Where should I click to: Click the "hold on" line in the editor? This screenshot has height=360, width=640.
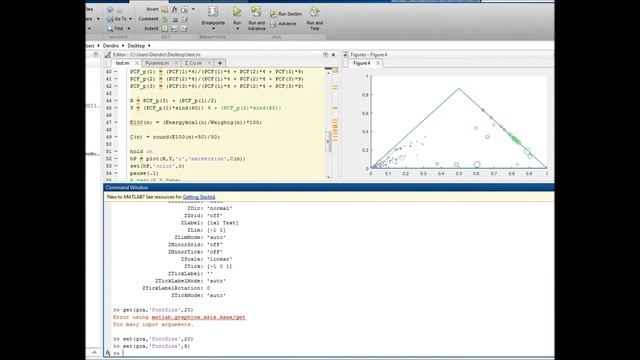(141, 151)
